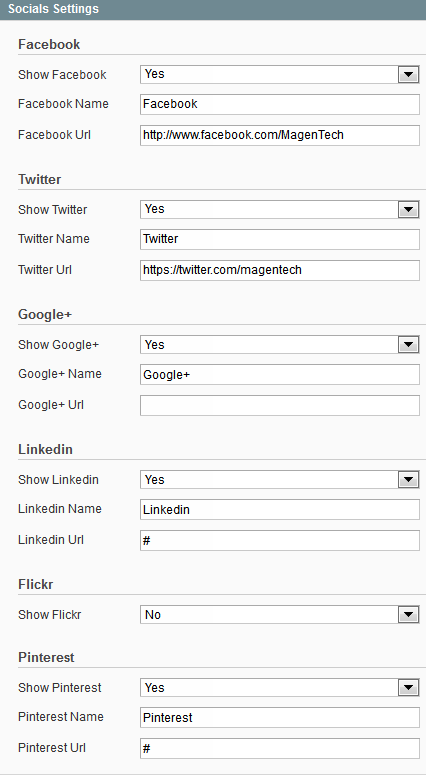Click the Show Facebook dropdown arrow button
This screenshot has height=775, width=426.
point(408,75)
